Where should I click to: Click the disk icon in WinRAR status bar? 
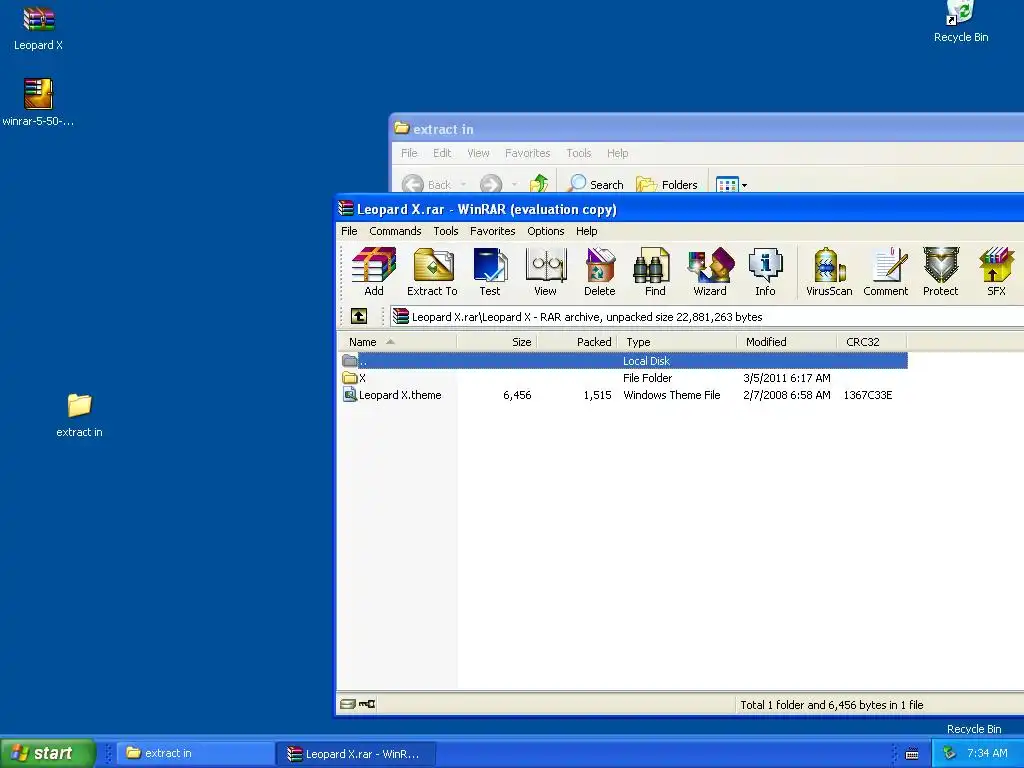click(x=347, y=704)
